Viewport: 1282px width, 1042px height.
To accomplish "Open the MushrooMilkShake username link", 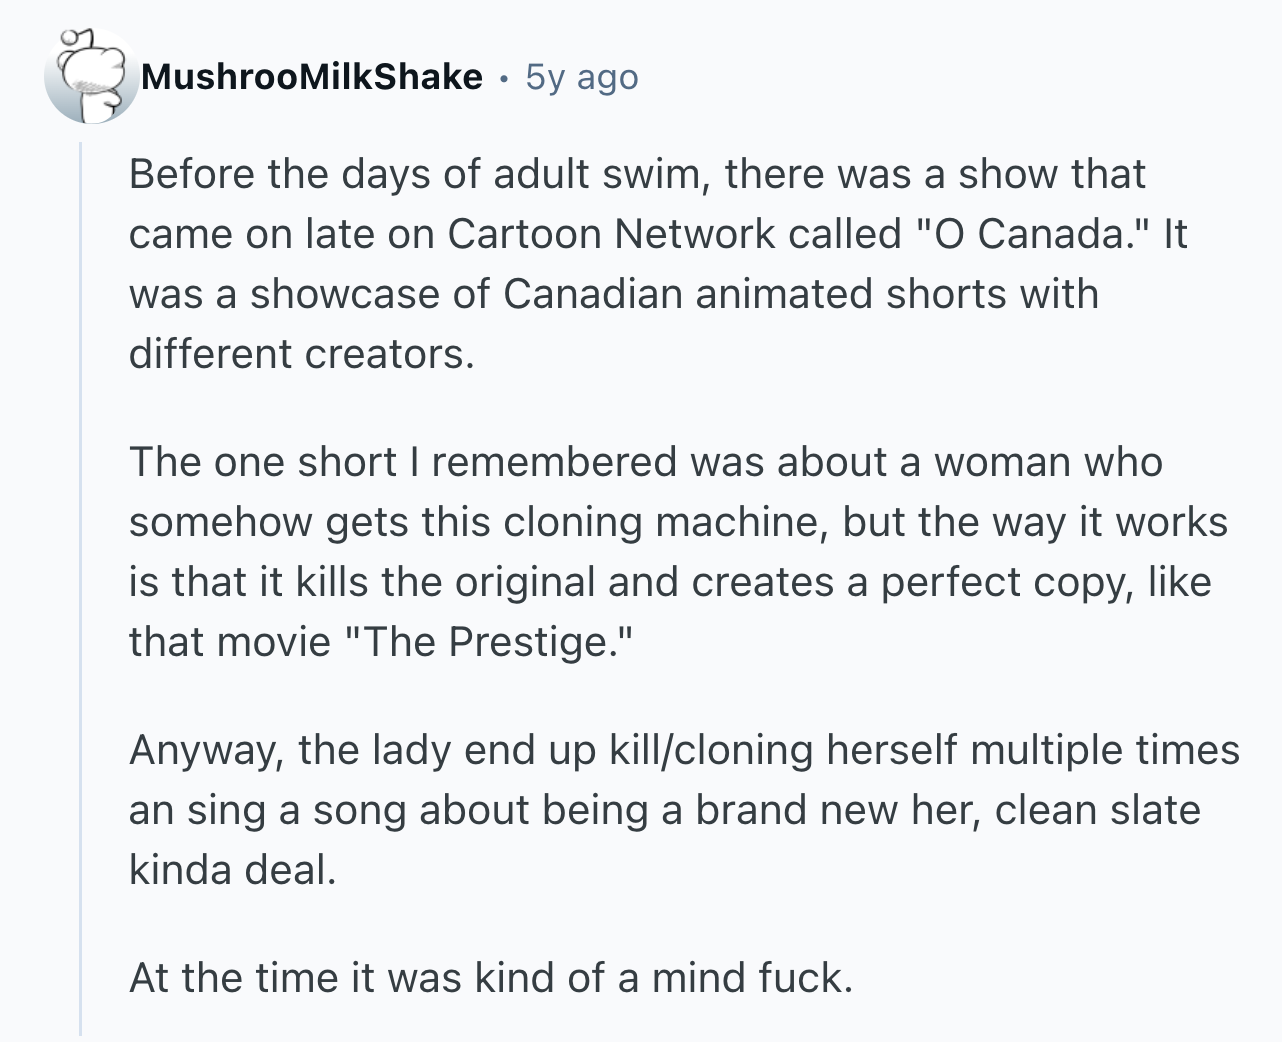I will point(312,77).
